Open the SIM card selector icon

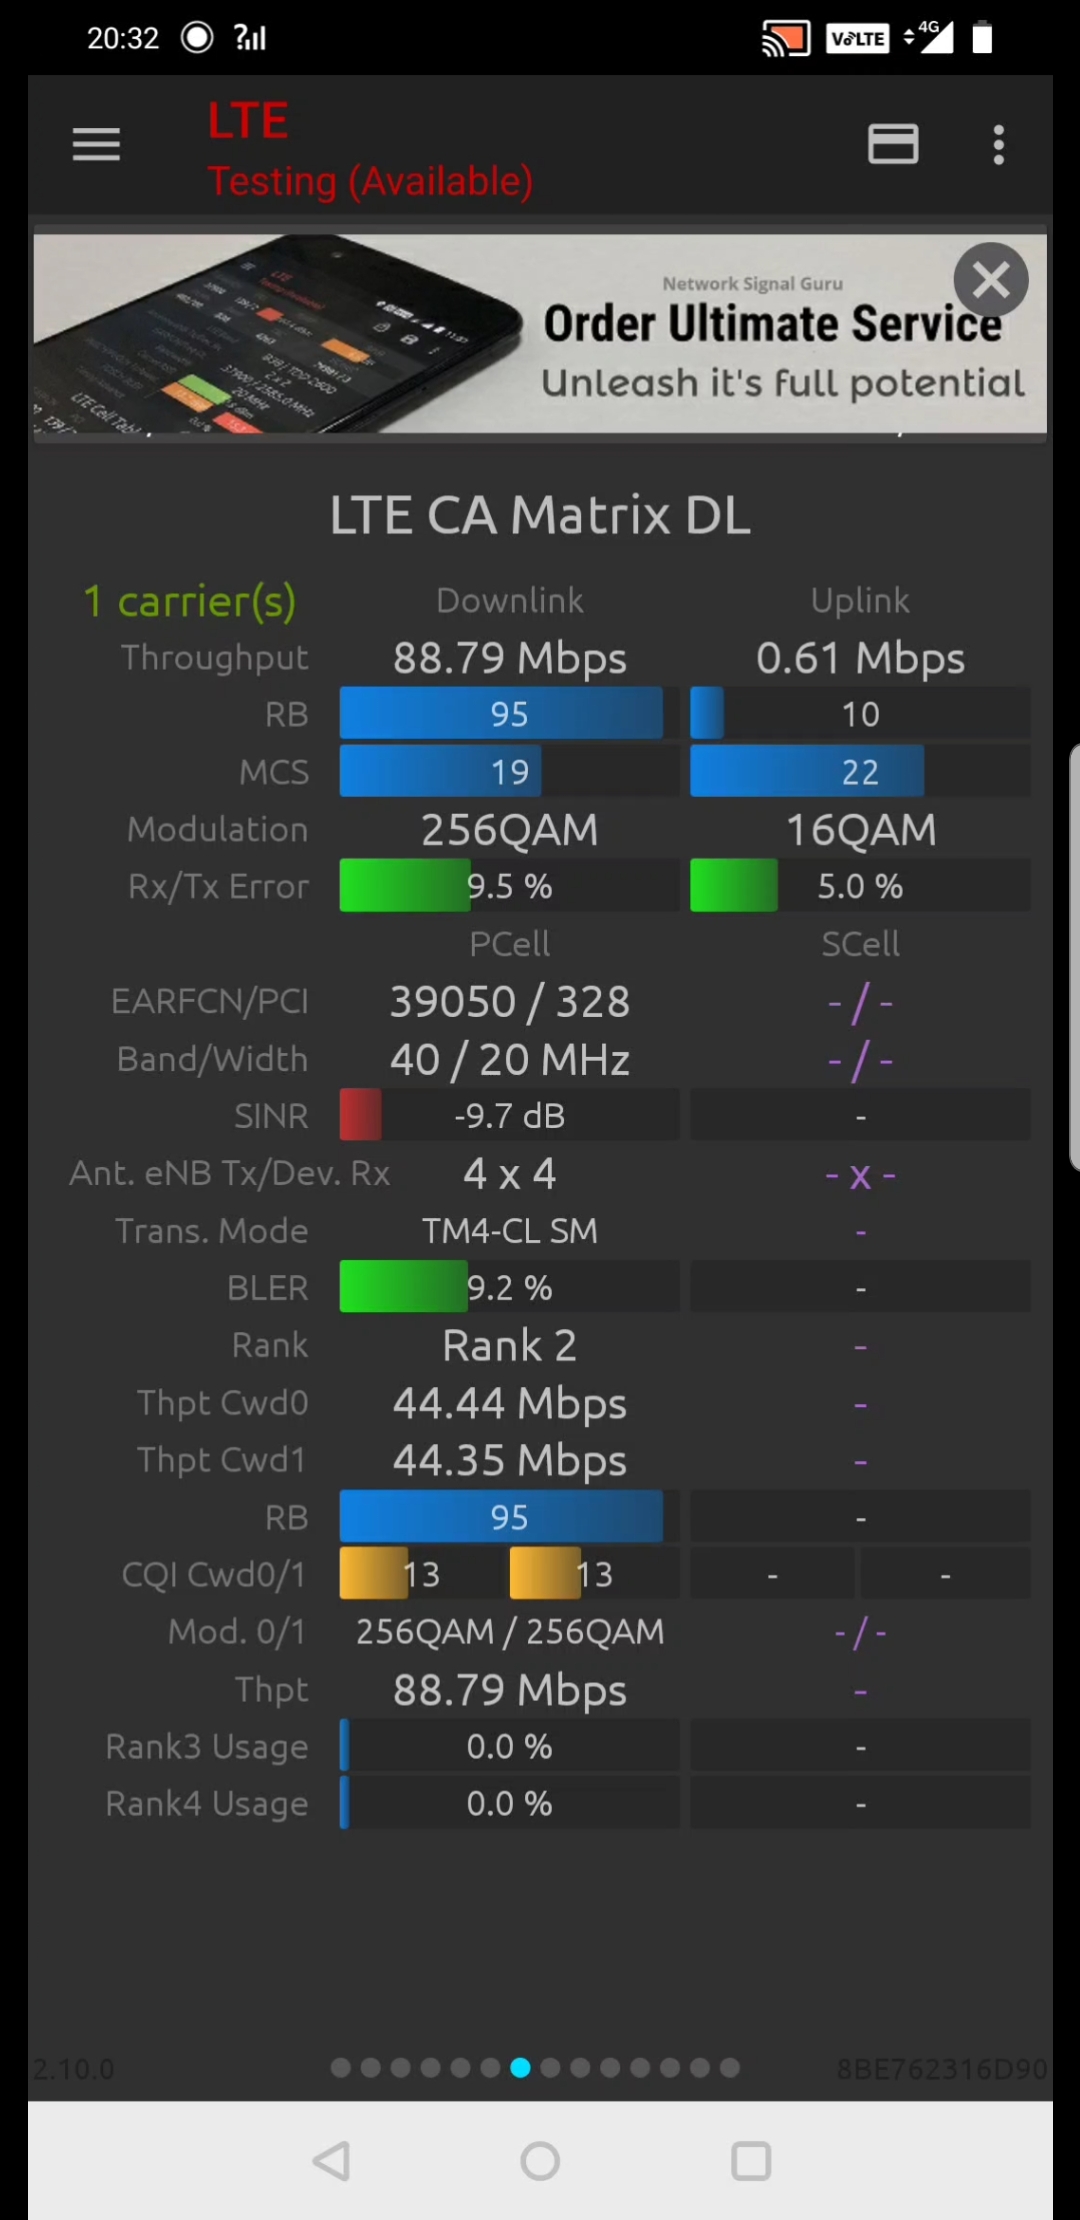click(x=893, y=144)
